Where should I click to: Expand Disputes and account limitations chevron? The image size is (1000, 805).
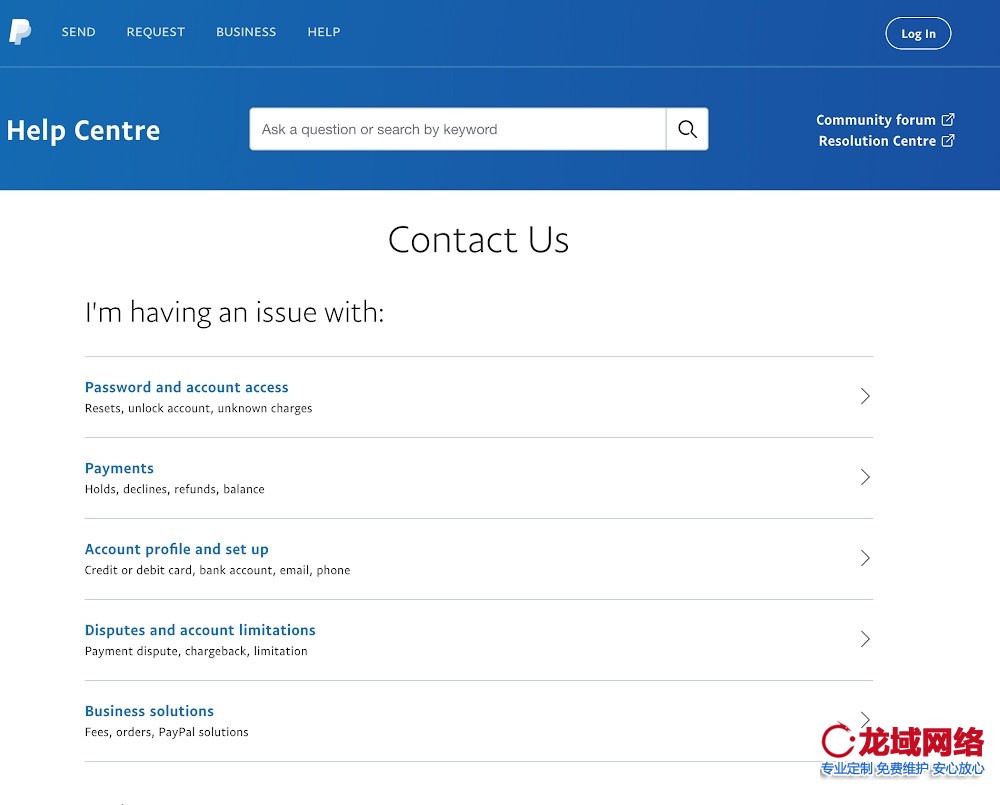click(865, 640)
